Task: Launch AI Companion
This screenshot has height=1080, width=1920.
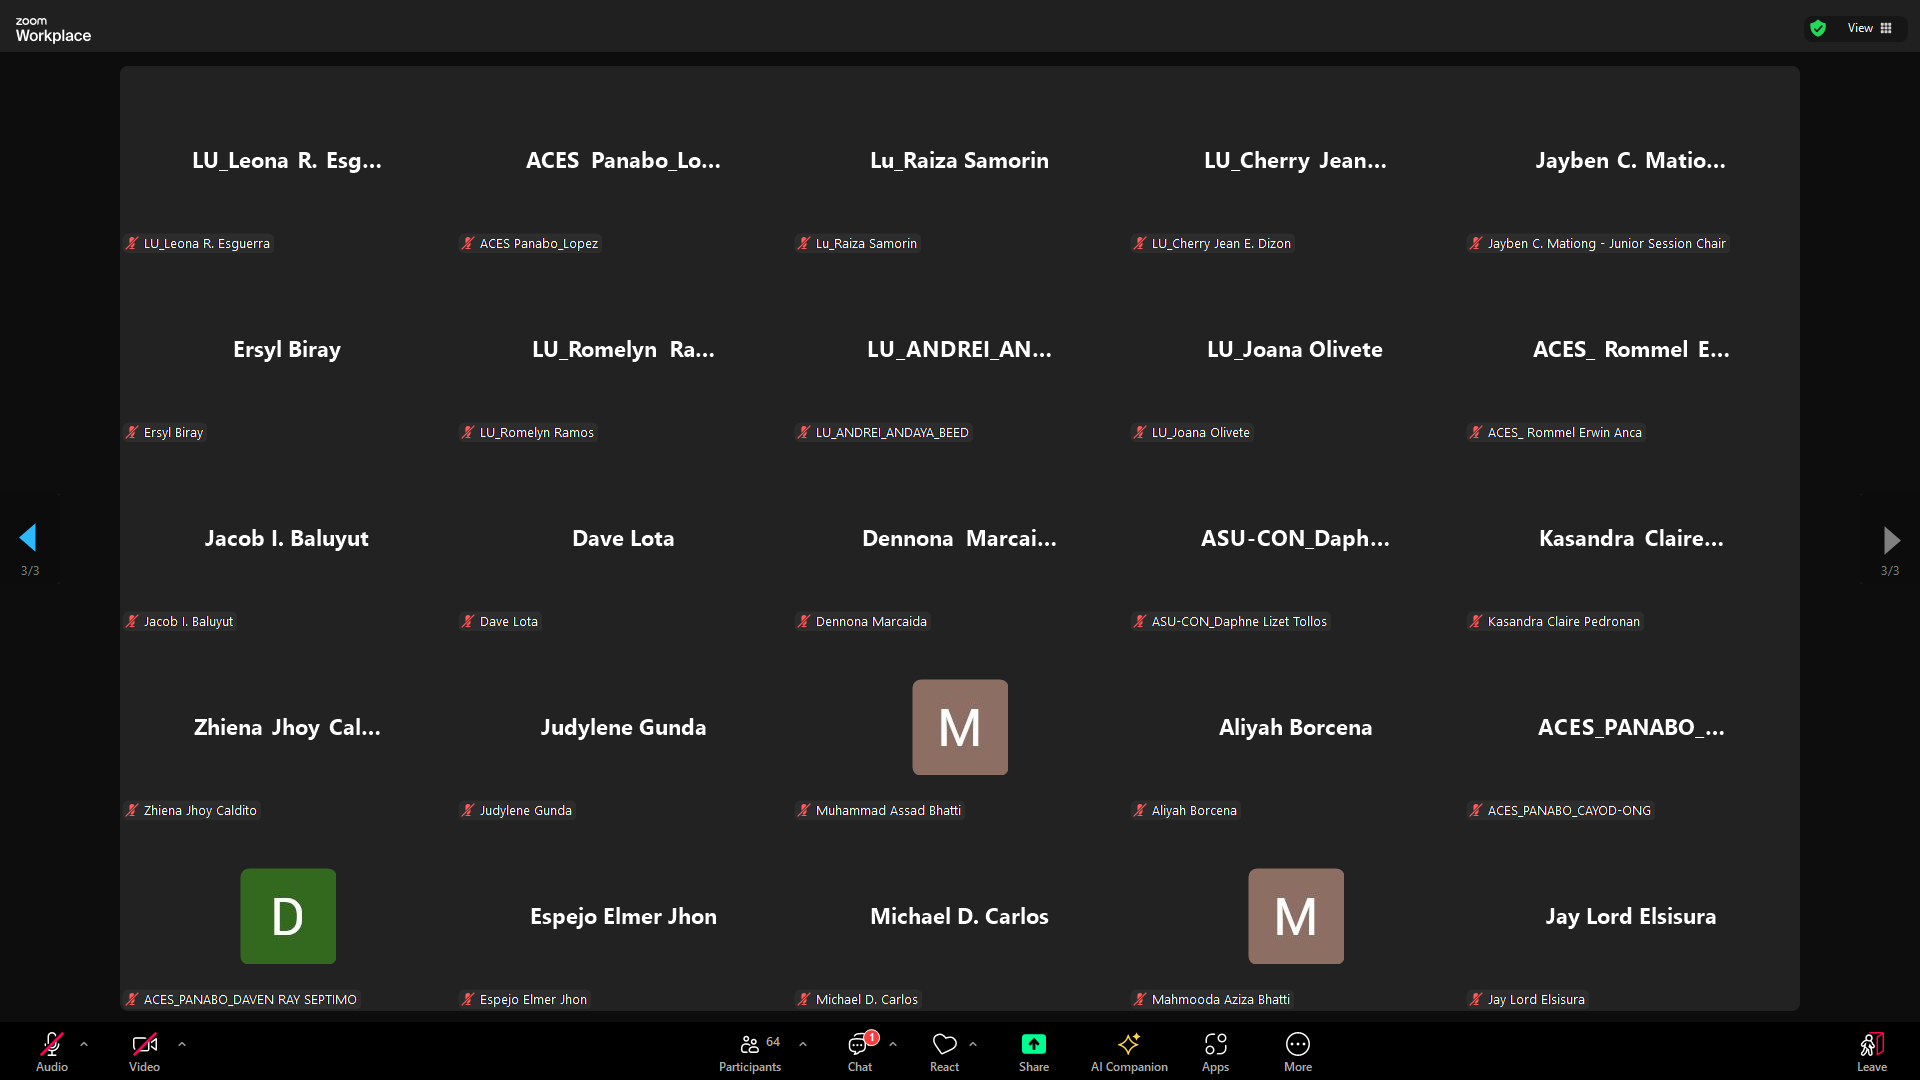Action: [1129, 1050]
